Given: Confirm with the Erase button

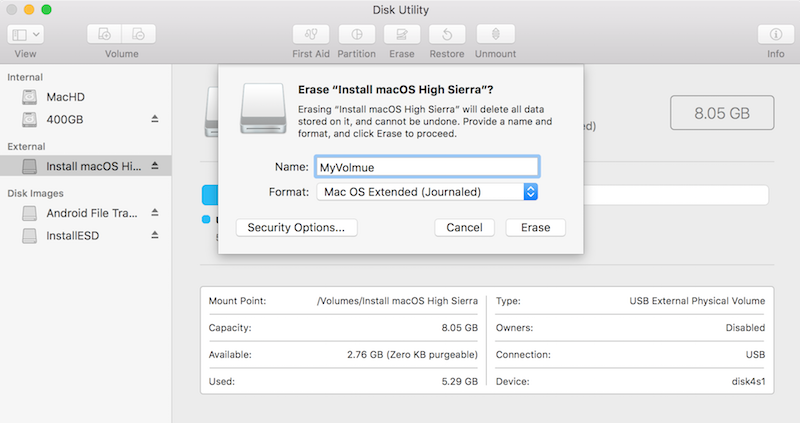Looking at the screenshot, I should click(536, 228).
